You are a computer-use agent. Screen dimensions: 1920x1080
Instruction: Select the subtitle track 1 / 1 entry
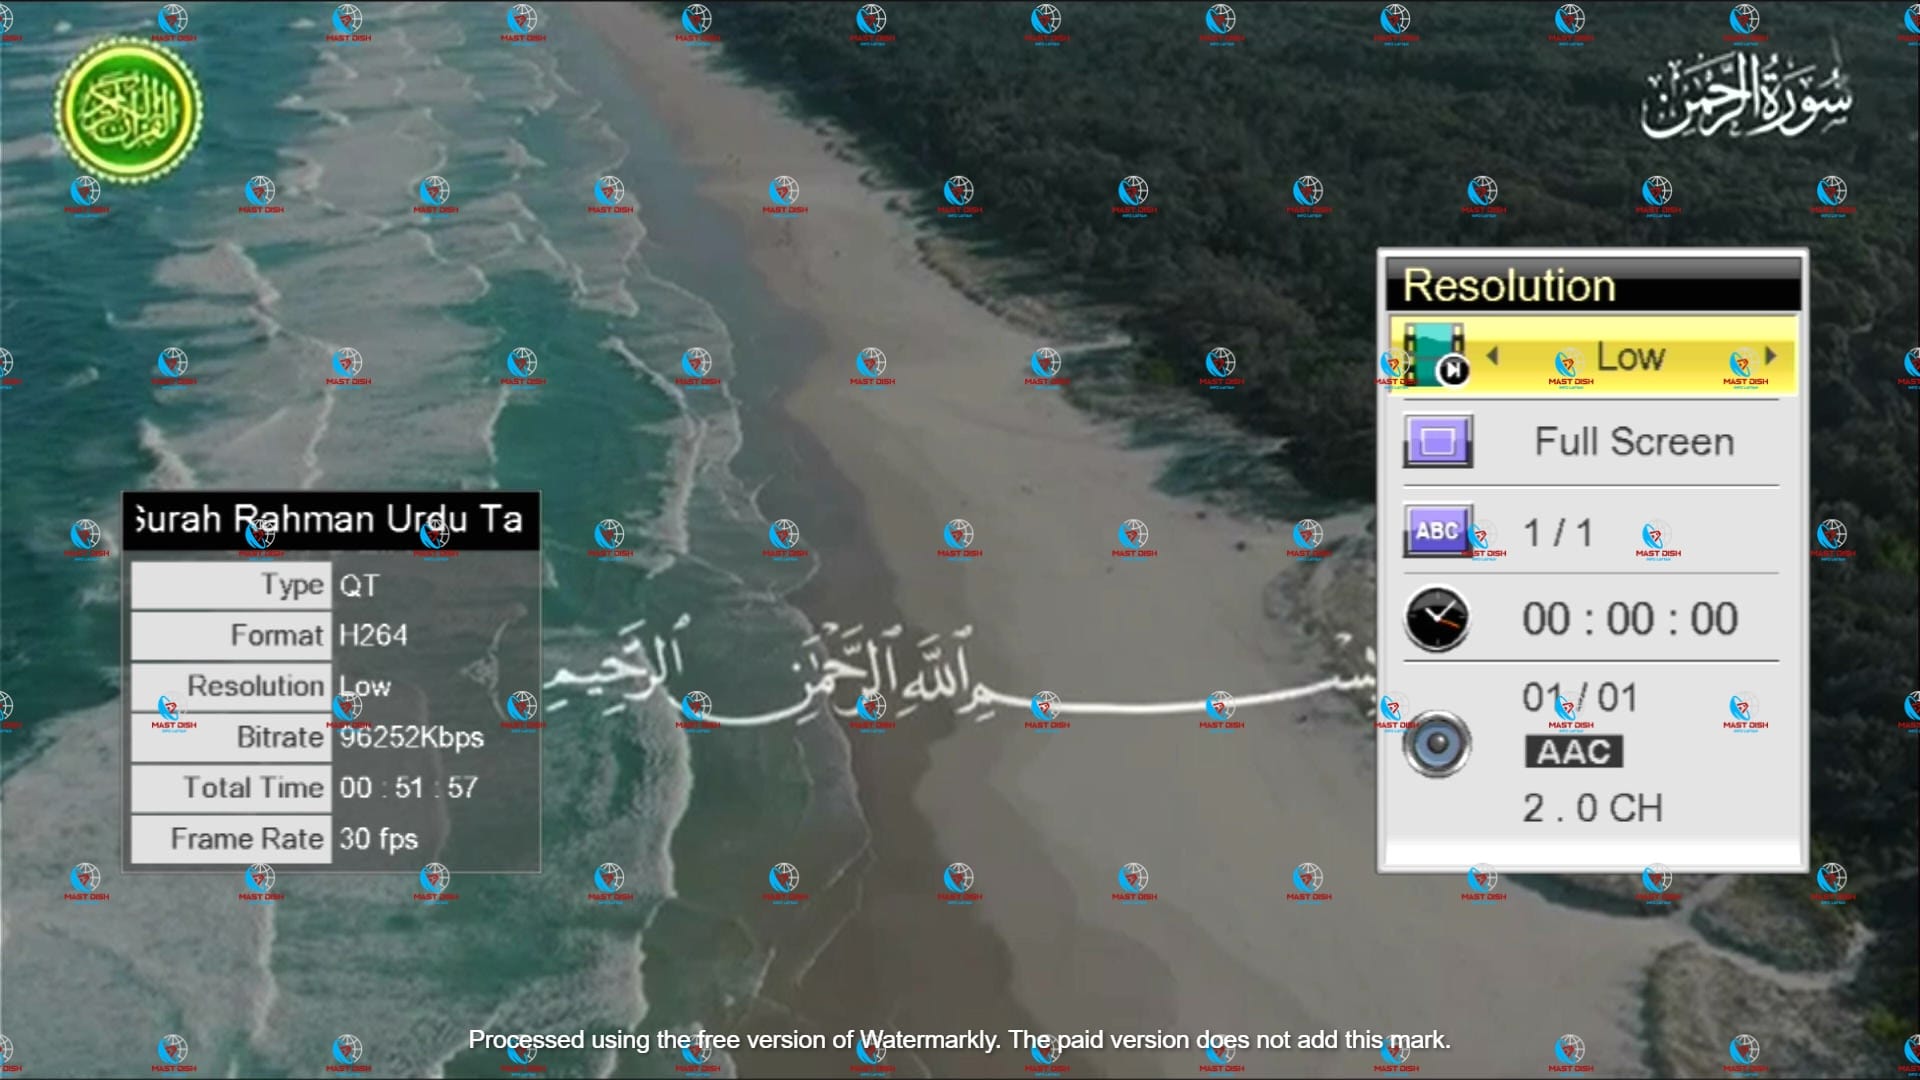pos(1557,533)
